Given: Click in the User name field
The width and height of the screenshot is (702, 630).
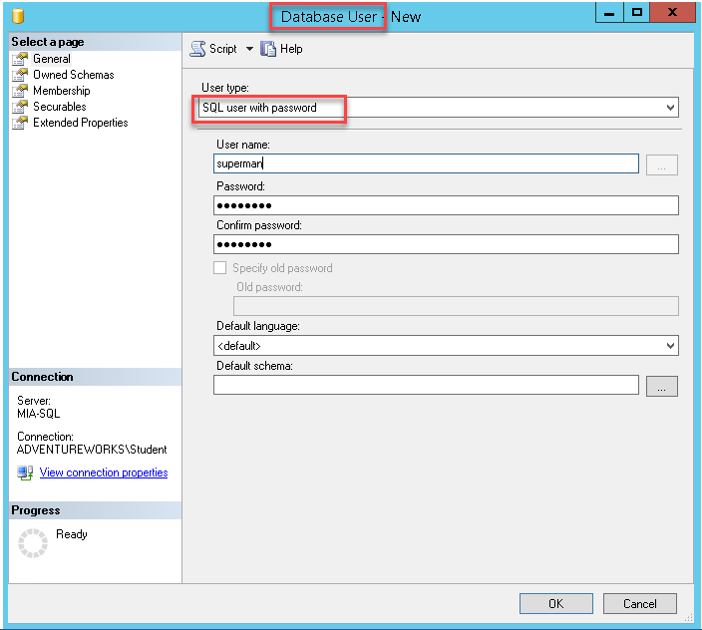Looking at the screenshot, I should (x=426, y=164).
